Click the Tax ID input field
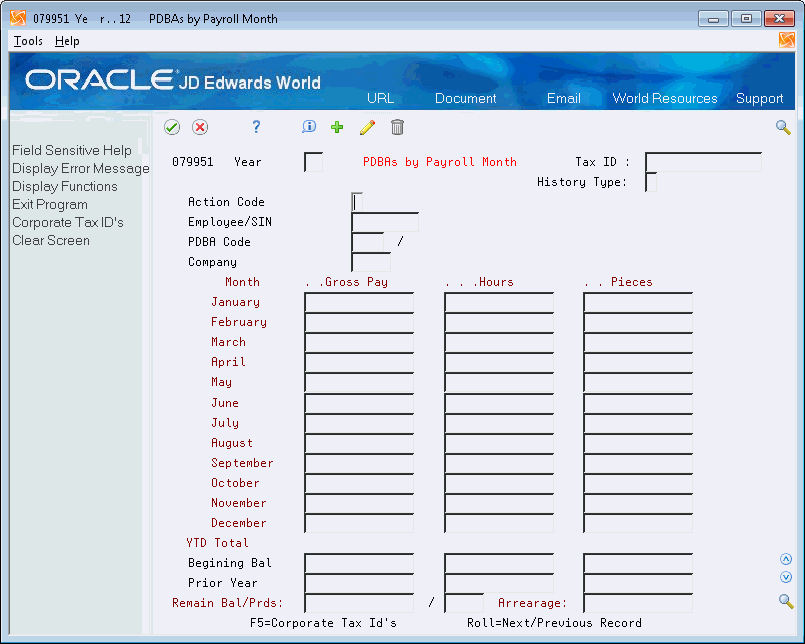 coord(703,162)
